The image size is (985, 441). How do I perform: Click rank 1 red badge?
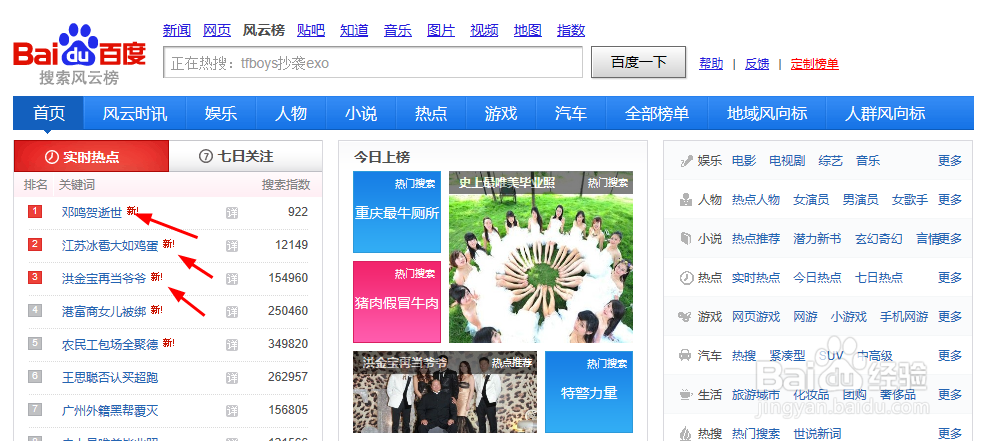click(x=35, y=212)
